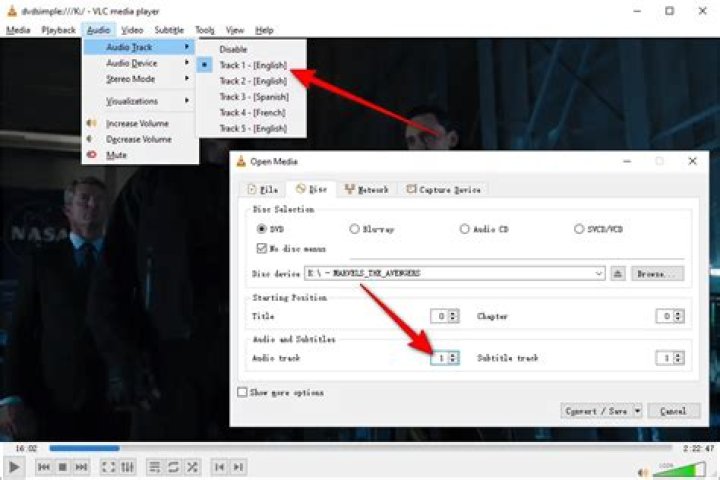This screenshot has height=480, width=720.
Task: Open the Video menu
Action: click(x=132, y=30)
